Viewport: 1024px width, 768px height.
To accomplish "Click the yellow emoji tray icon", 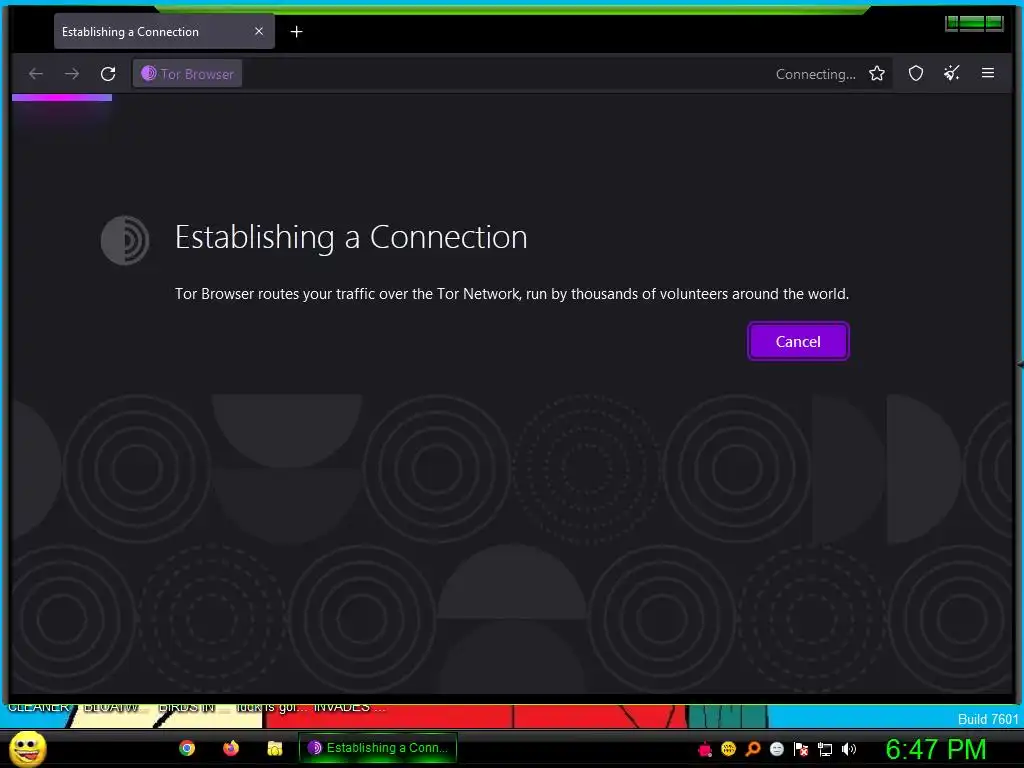I will pyautogui.click(x=728, y=749).
